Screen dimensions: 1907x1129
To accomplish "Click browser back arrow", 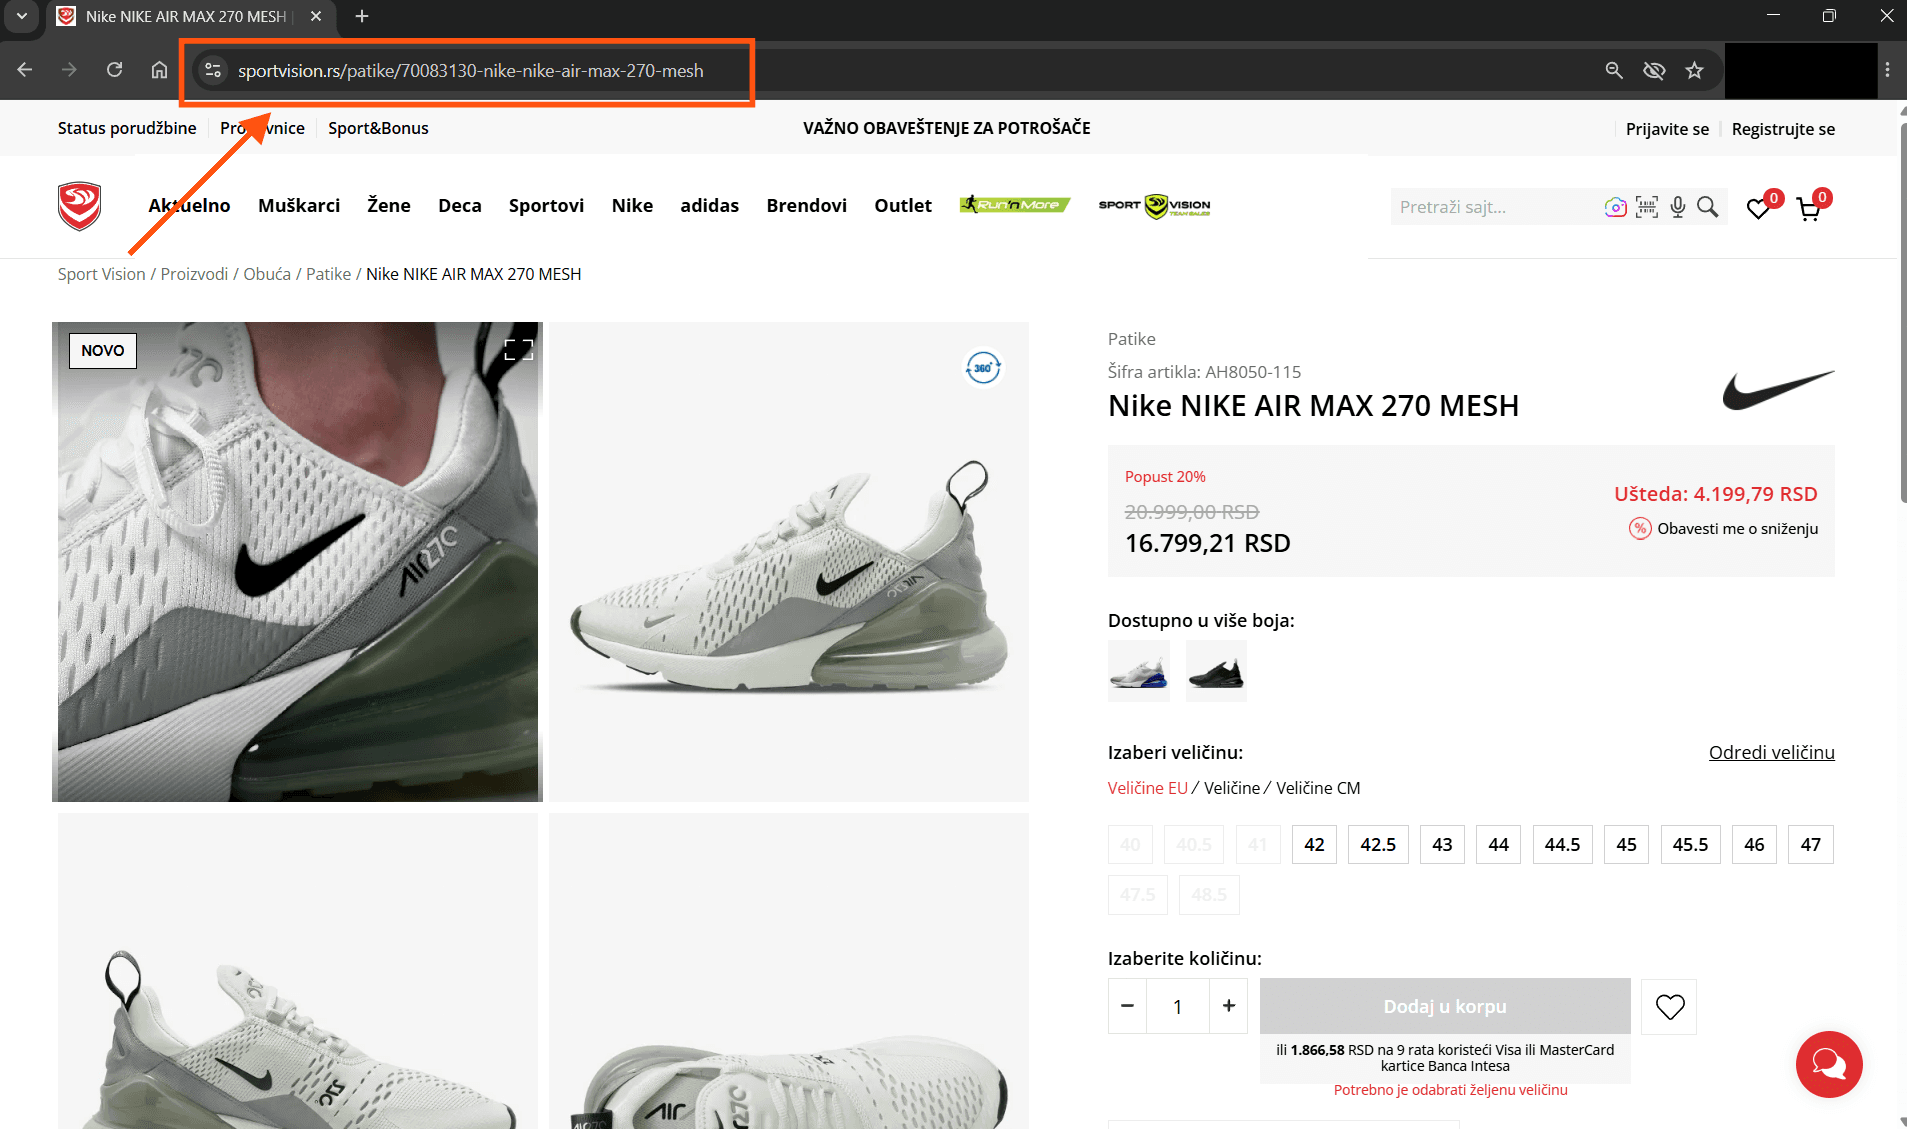I will 25,70.
